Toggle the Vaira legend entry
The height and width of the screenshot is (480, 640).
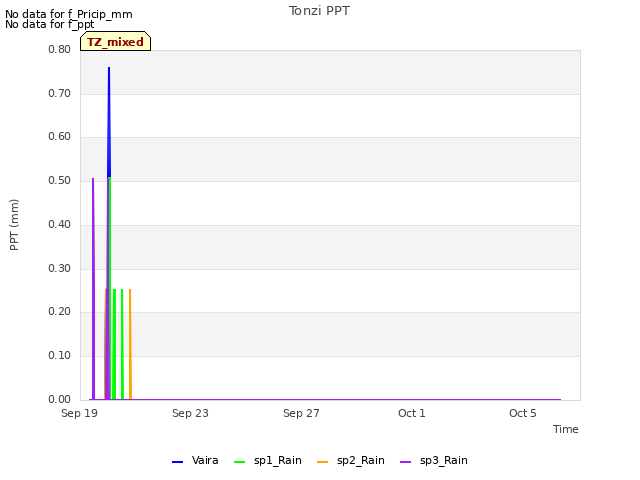coord(195,461)
